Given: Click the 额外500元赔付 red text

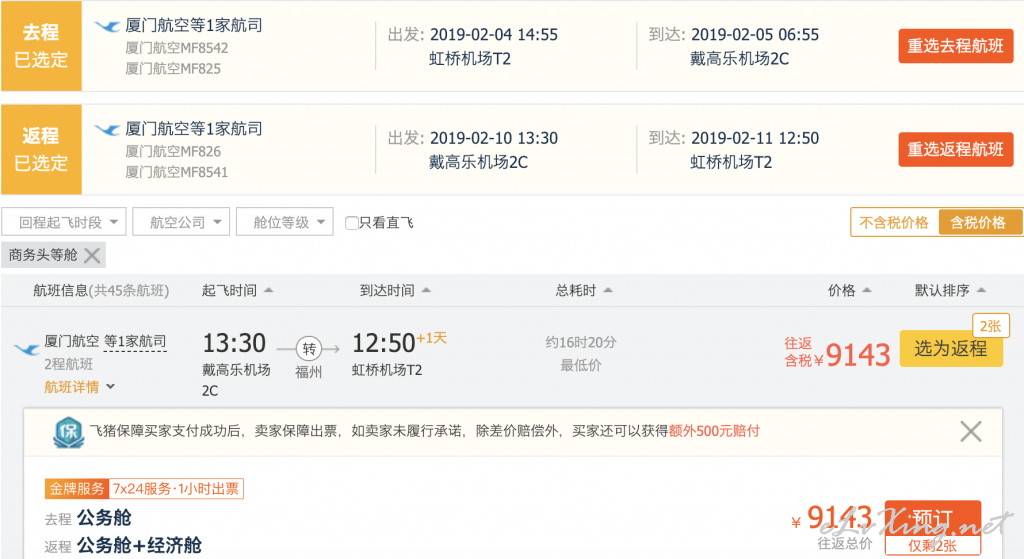Looking at the screenshot, I should coord(714,431).
